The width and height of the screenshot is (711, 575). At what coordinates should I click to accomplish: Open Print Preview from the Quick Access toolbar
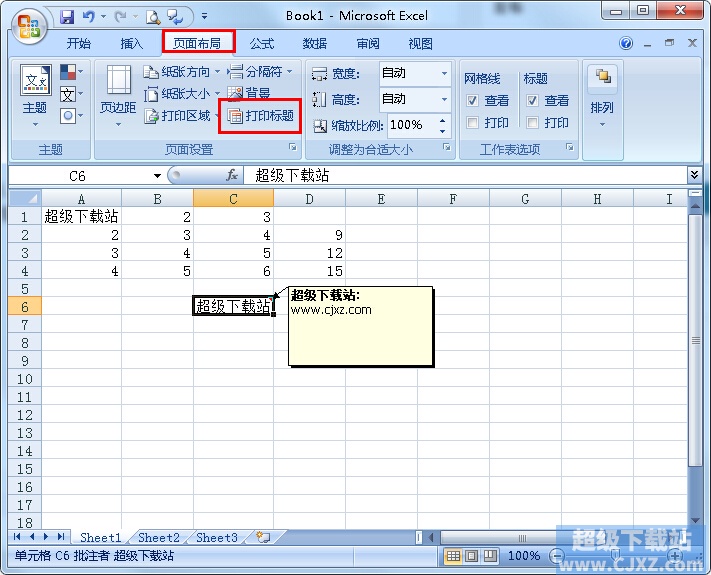point(153,17)
